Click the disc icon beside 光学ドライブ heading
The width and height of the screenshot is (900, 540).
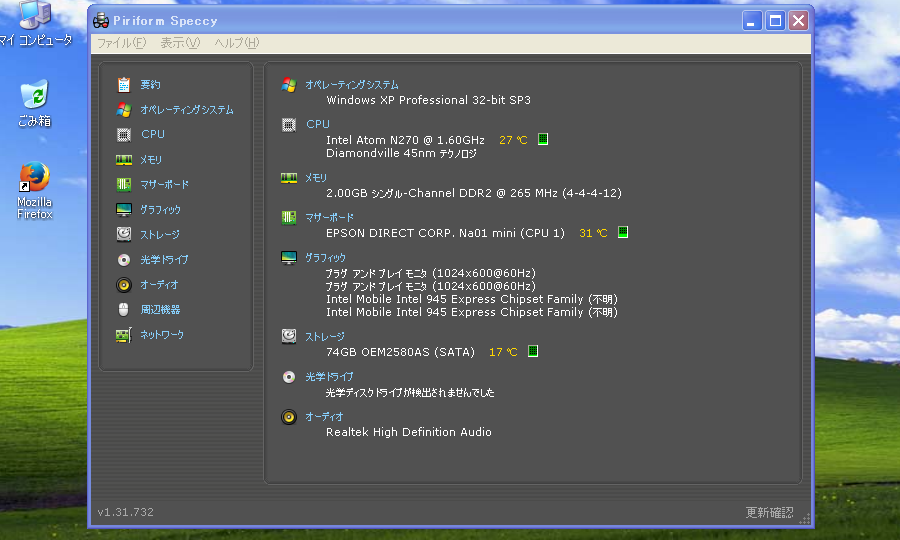[x=289, y=376]
